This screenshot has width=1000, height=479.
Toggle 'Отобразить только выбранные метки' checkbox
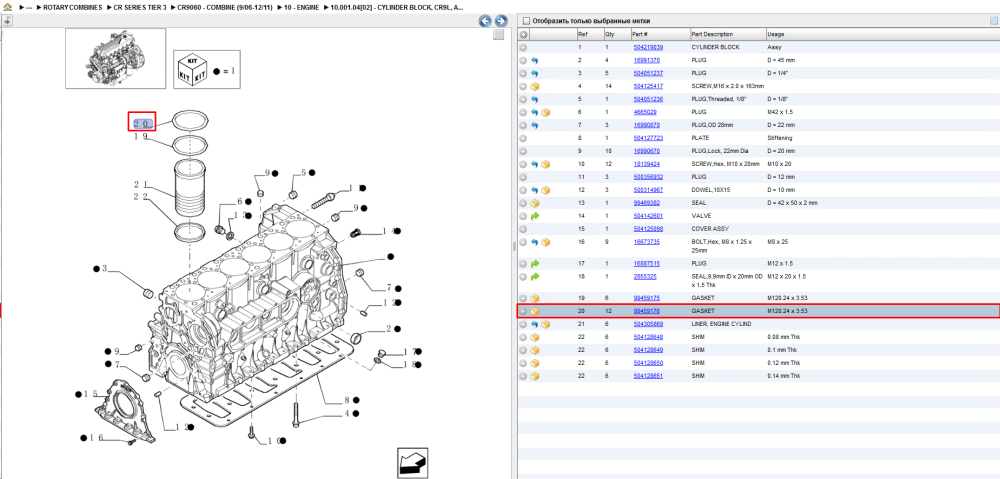526,21
